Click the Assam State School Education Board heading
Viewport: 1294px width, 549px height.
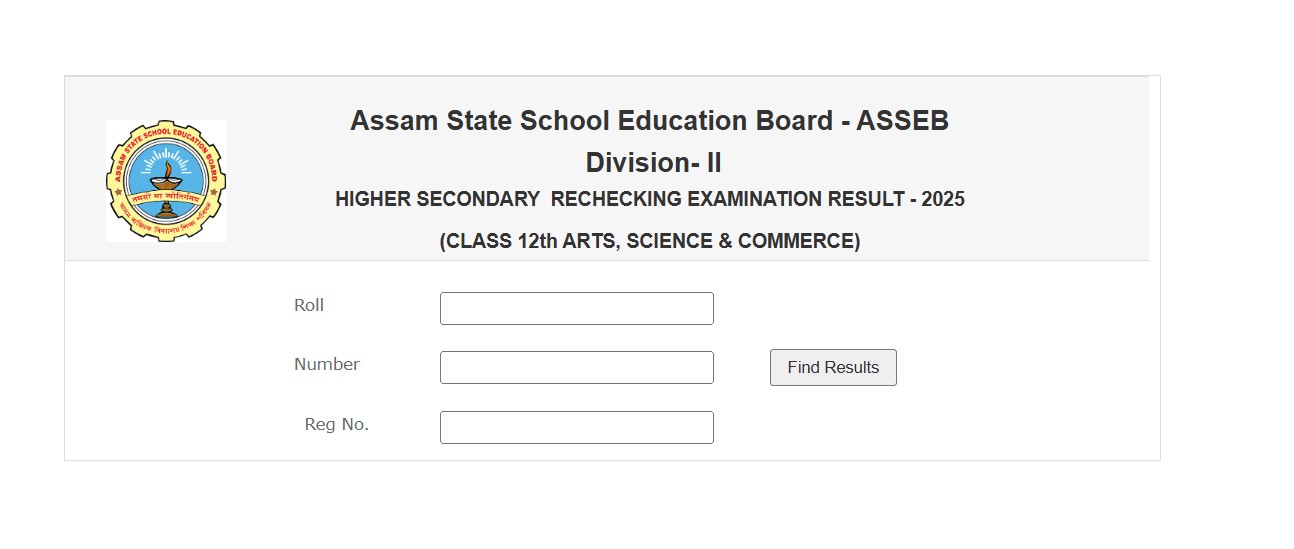click(650, 121)
